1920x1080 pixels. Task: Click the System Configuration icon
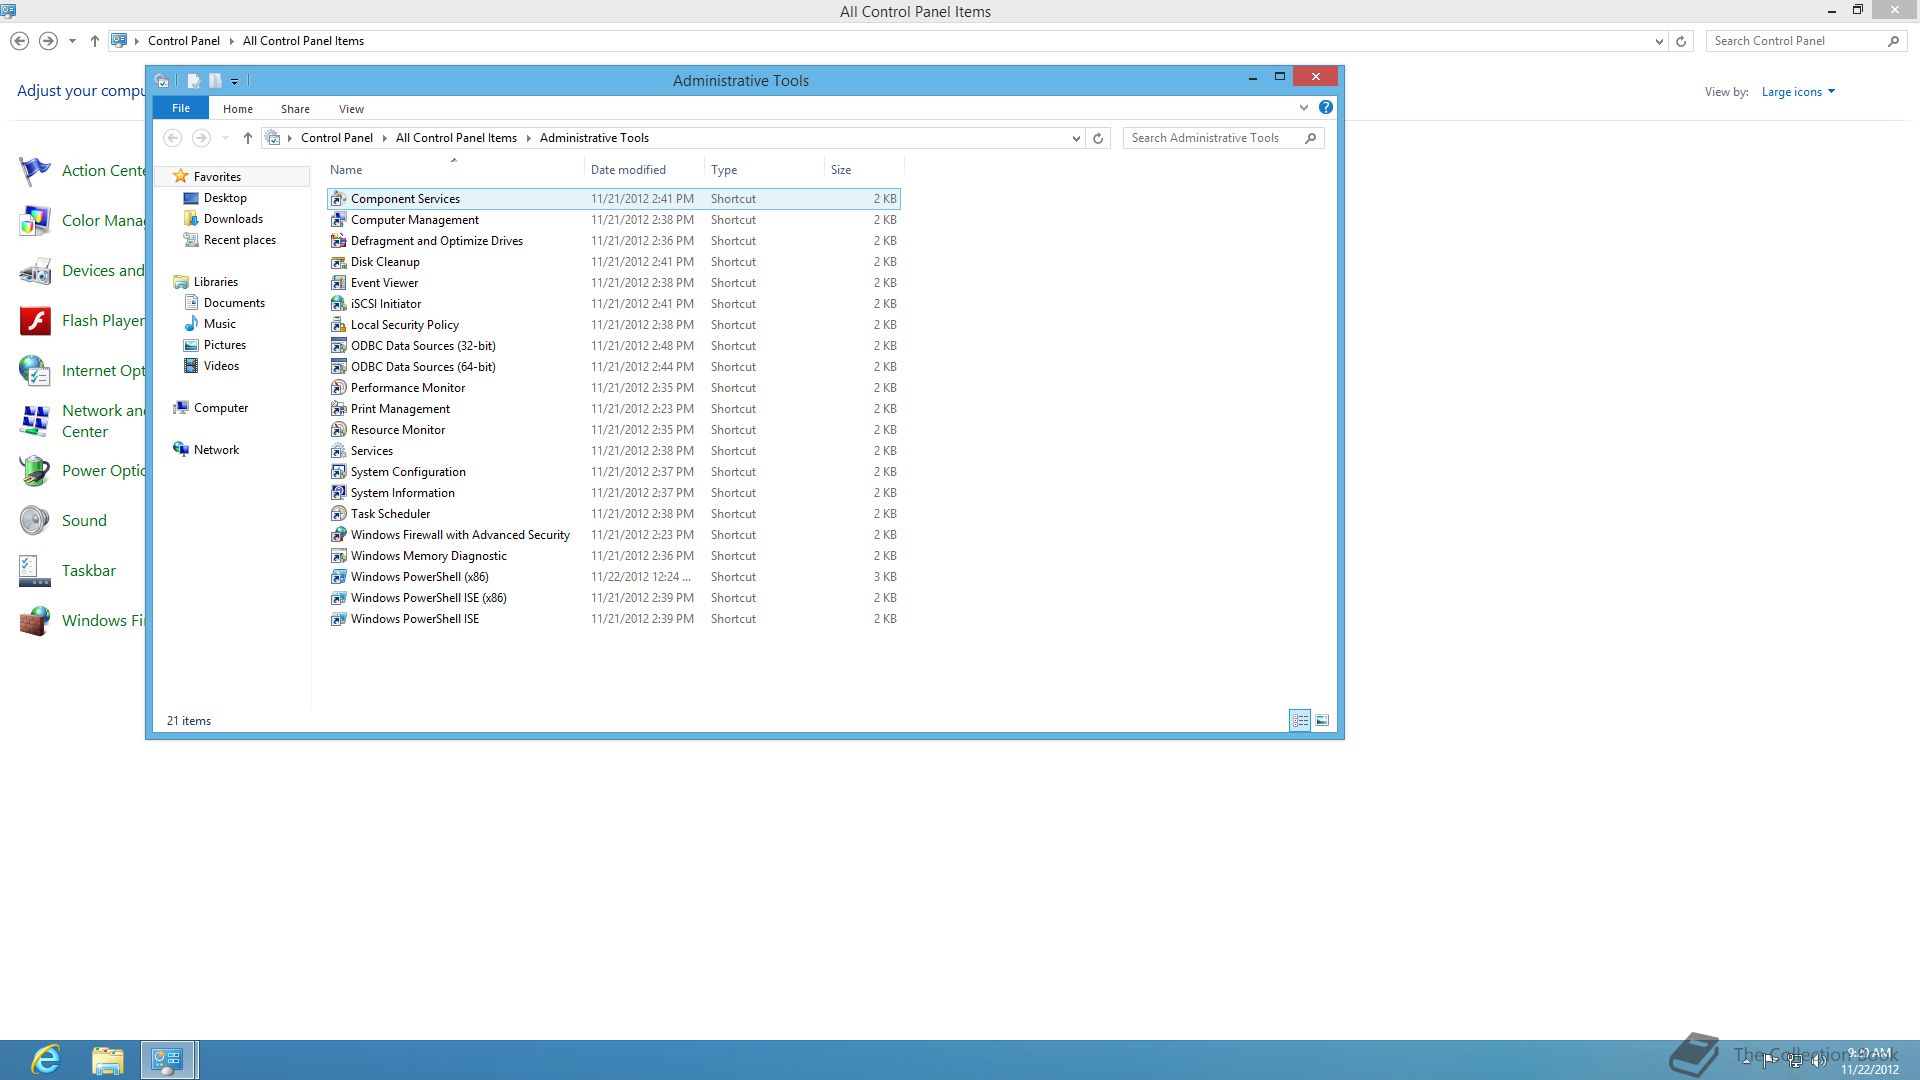pos(338,472)
